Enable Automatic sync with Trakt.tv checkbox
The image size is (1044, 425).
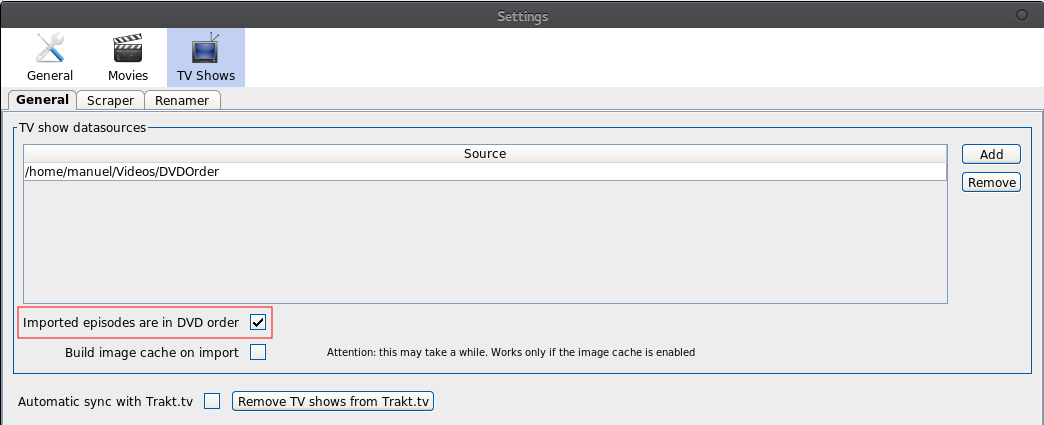pyautogui.click(x=212, y=401)
